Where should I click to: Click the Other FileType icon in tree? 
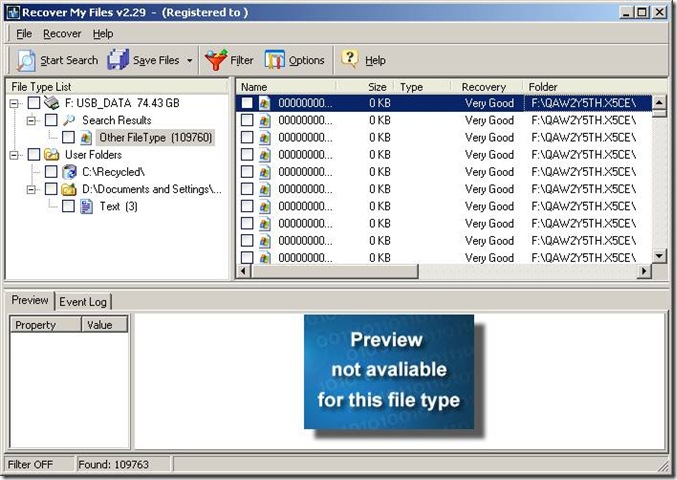point(86,138)
